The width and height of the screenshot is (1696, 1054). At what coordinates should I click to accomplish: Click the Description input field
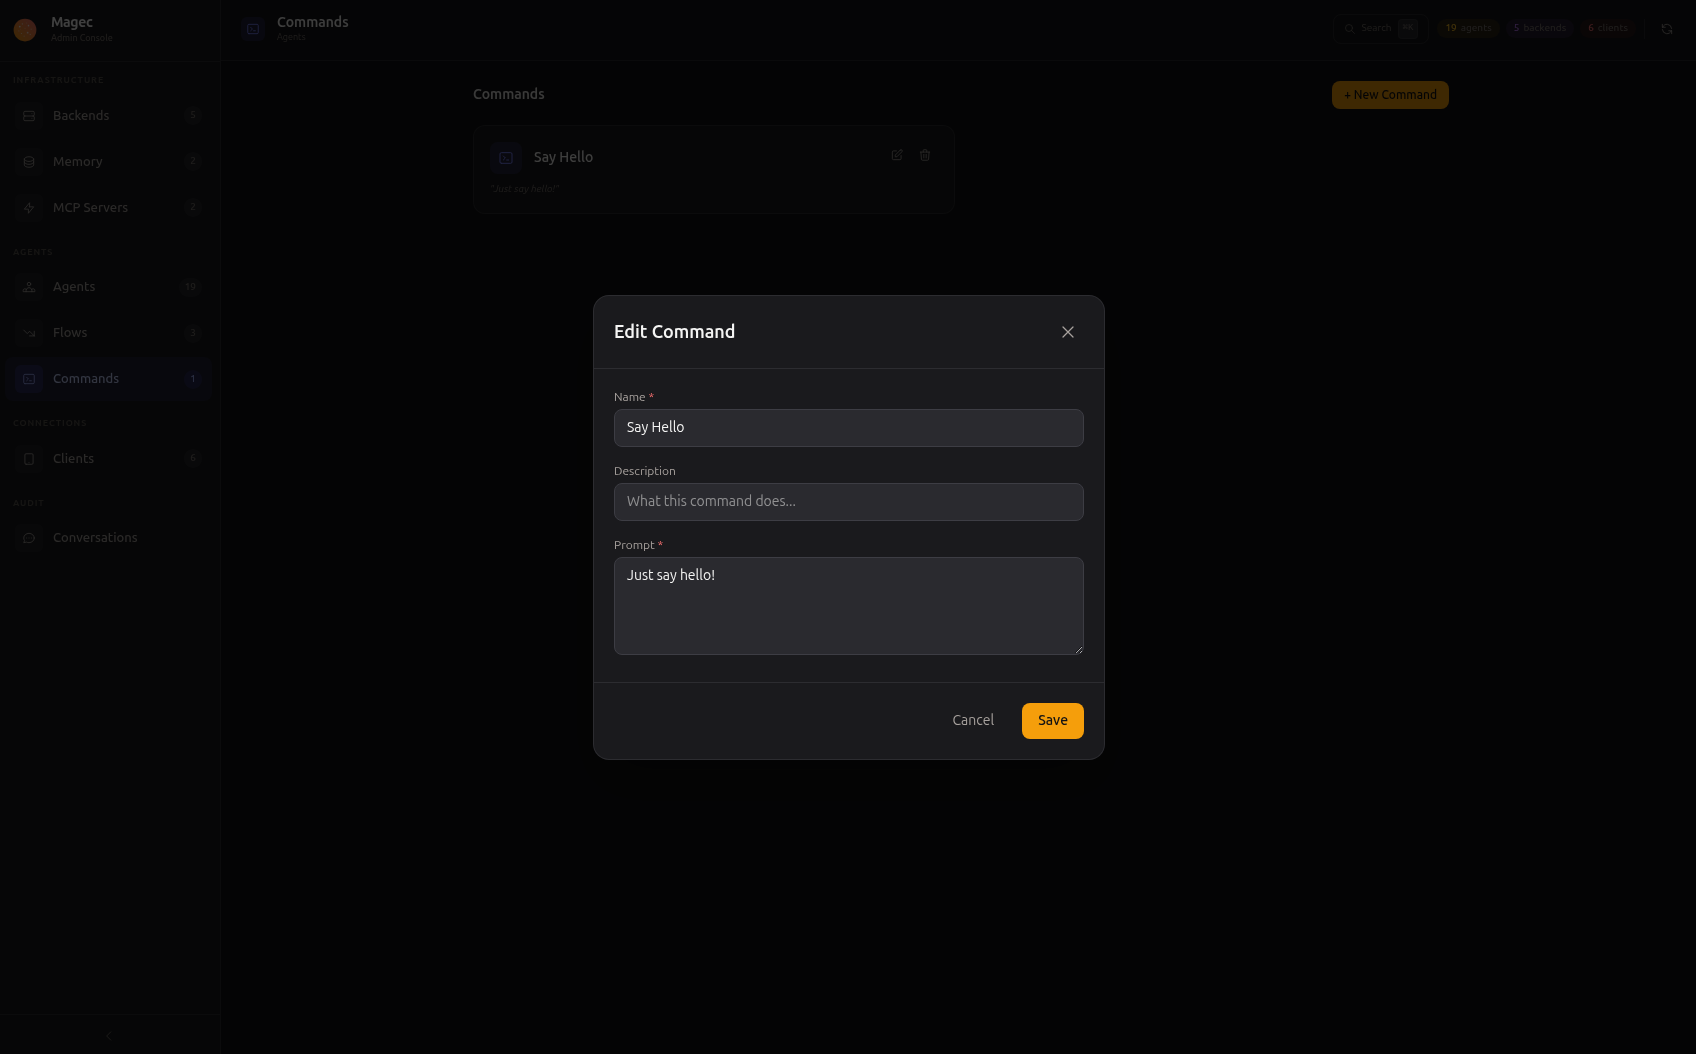848,501
